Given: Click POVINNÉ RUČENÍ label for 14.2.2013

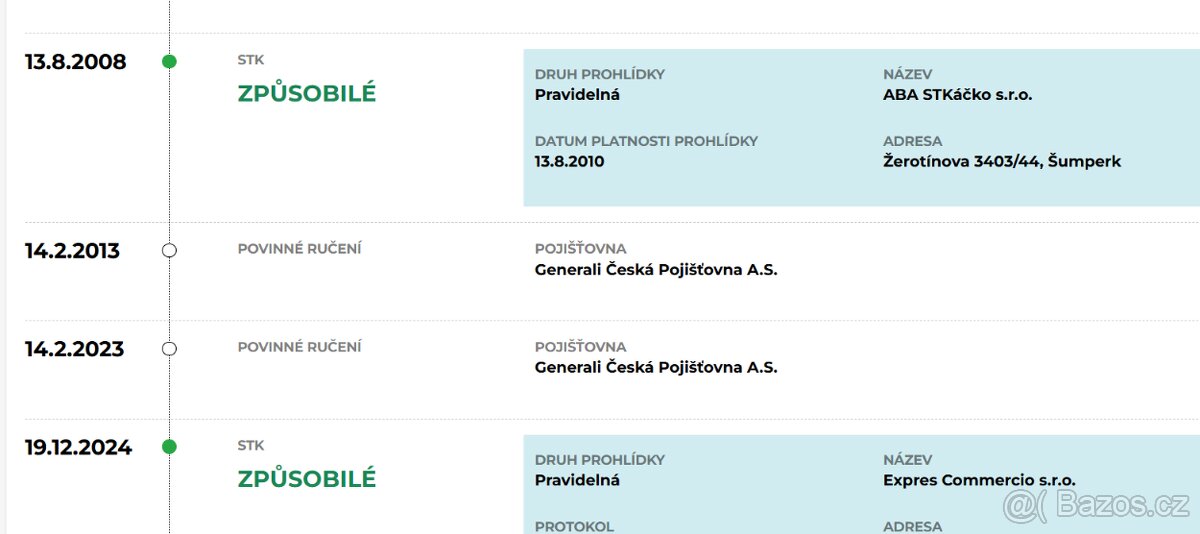Looking at the screenshot, I should pos(299,249).
